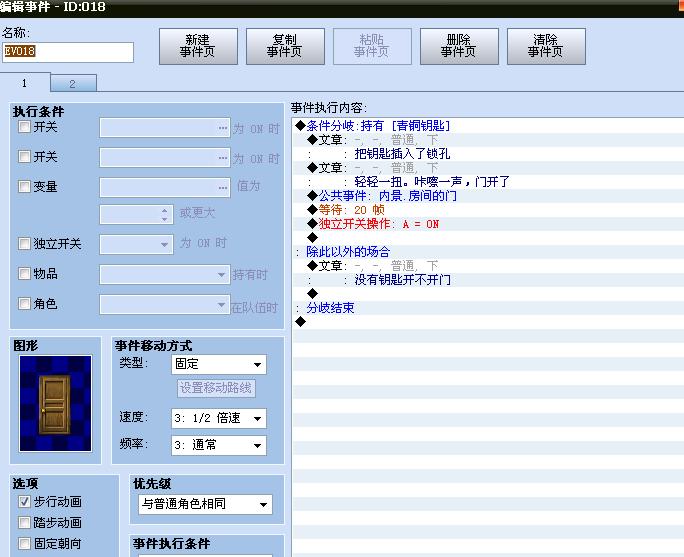Select the 公共事件: 内景.房间的门 command

(x=488, y=196)
